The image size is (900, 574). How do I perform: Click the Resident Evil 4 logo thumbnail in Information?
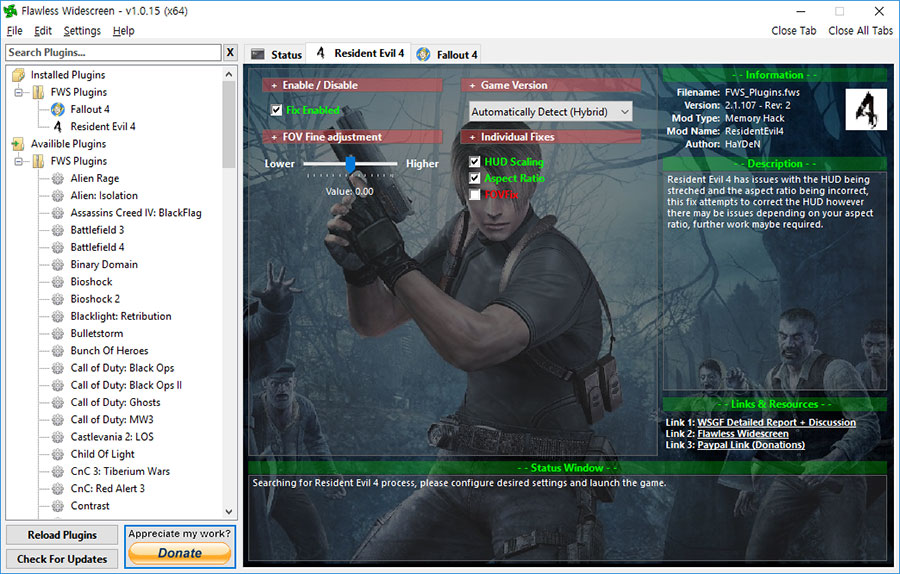[866, 109]
